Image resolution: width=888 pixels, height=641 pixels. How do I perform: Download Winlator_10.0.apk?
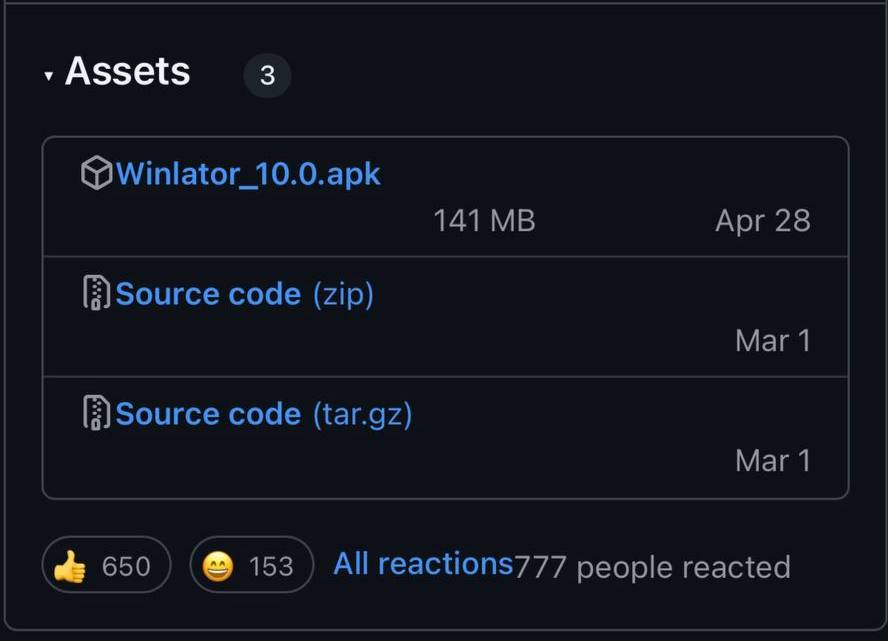248,173
